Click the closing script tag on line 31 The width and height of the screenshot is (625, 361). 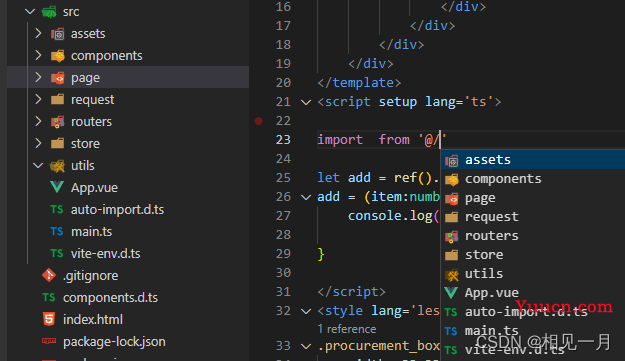pyautogui.click(x=352, y=292)
